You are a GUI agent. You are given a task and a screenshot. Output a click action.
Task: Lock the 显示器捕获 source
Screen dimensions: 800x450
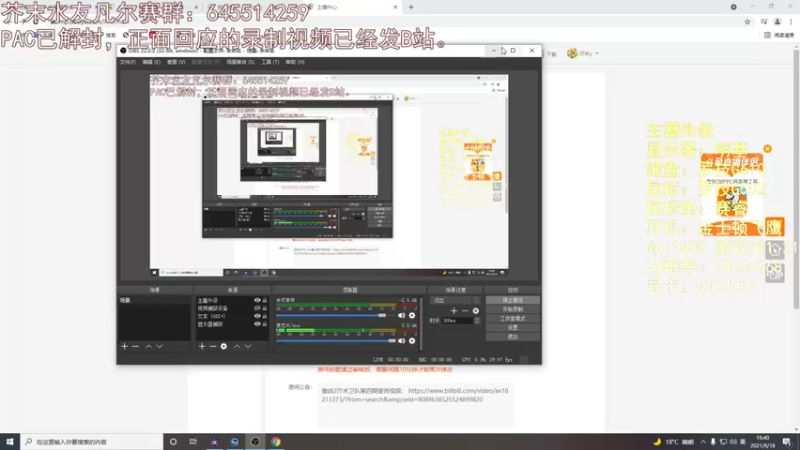click(x=264, y=324)
